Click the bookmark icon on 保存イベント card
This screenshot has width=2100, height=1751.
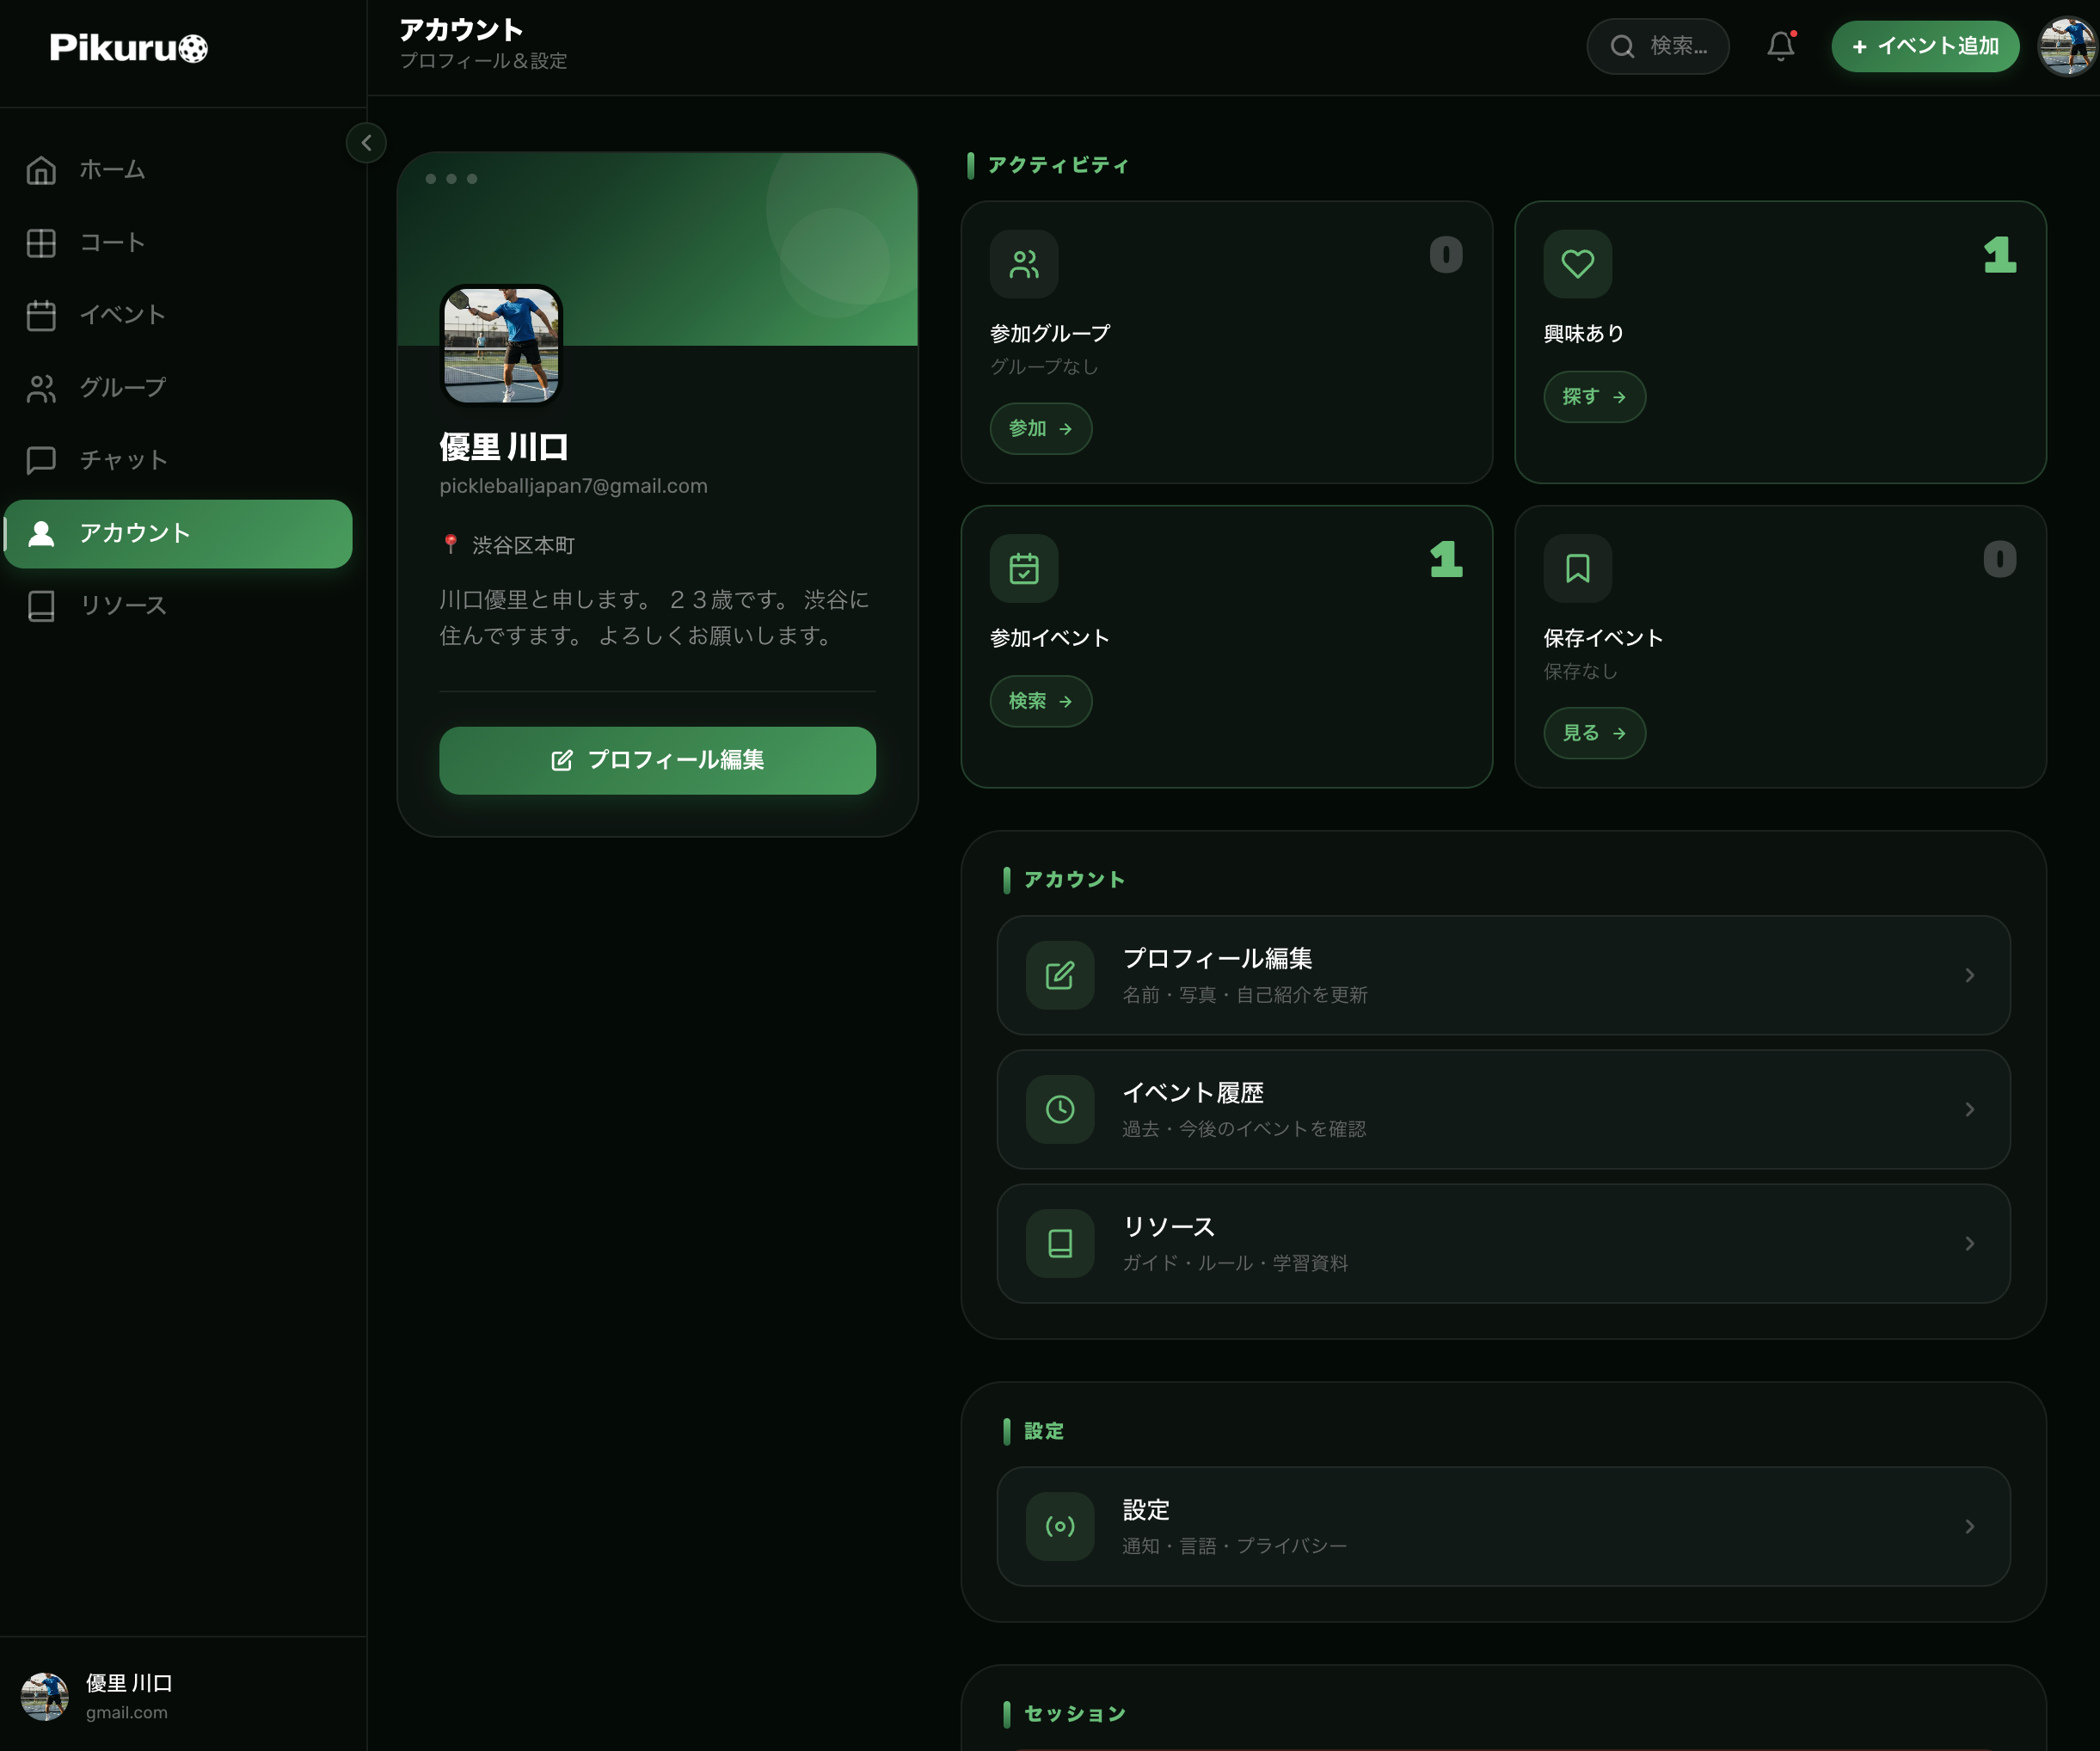coord(1577,568)
